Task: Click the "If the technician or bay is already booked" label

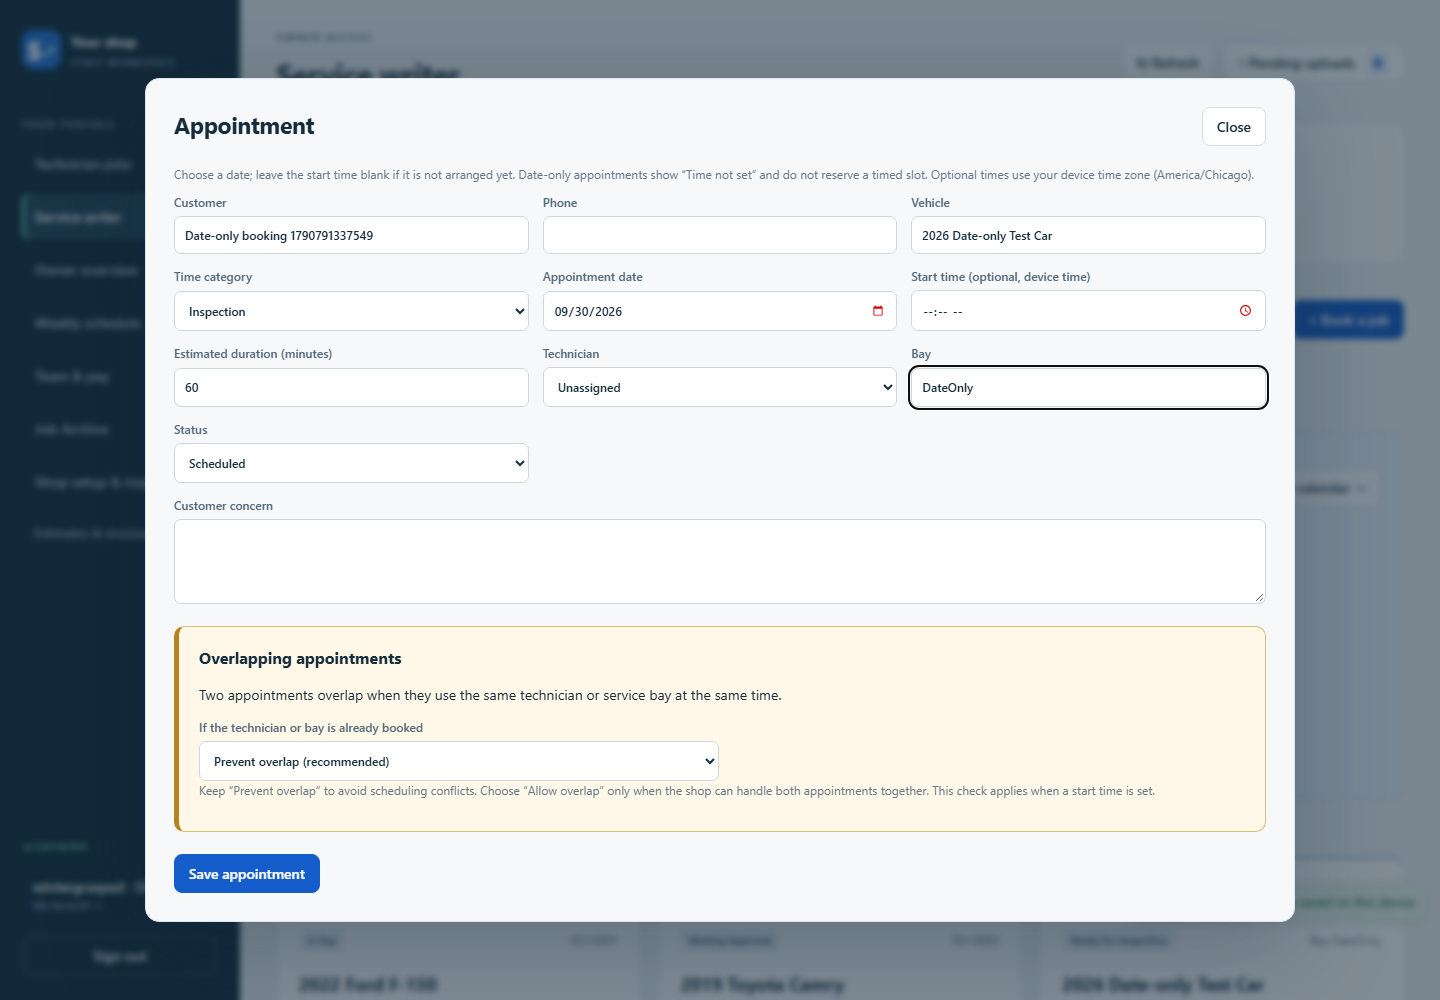Action: tap(311, 728)
